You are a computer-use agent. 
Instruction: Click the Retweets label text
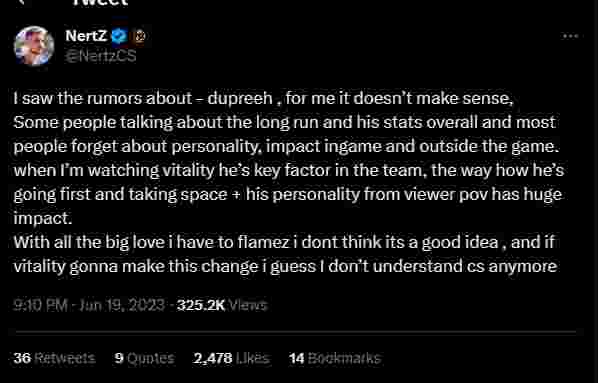pyautogui.click(x=64, y=358)
